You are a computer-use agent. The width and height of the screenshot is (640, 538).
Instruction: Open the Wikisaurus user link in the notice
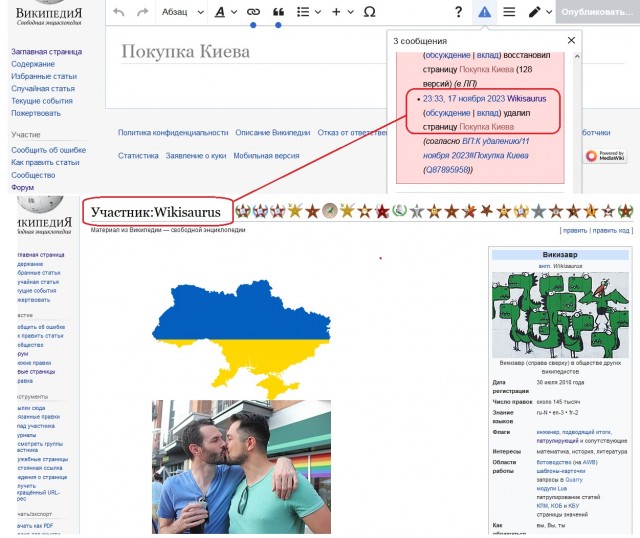(527, 98)
